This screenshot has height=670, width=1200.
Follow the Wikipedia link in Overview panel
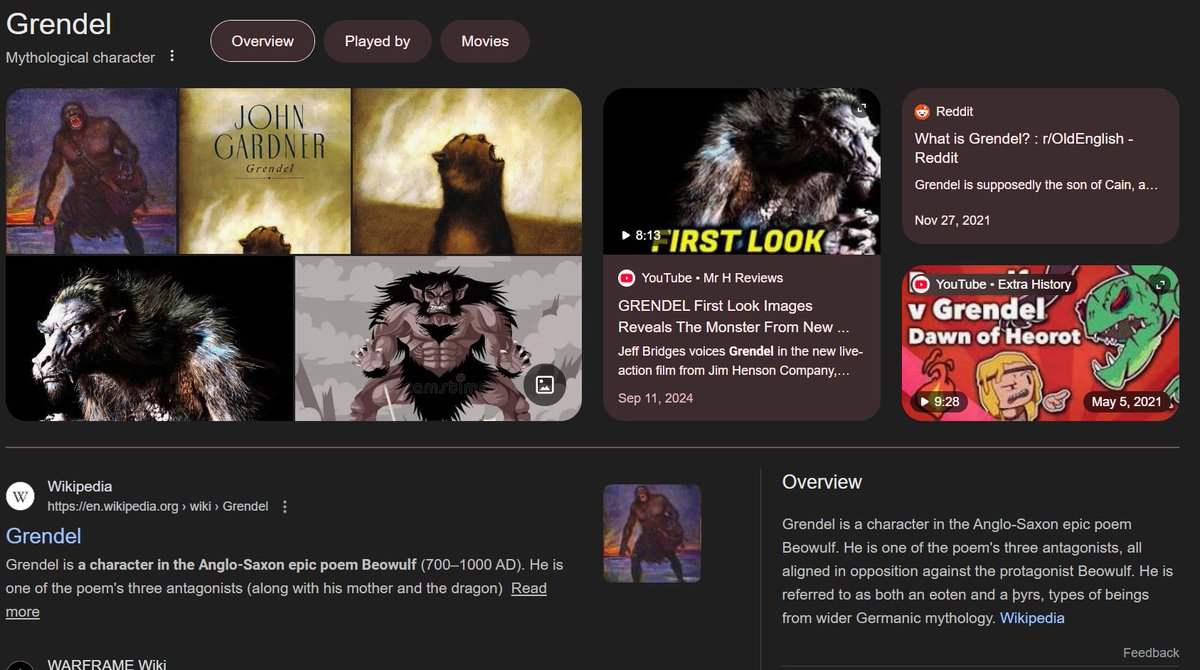click(x=1032, y=618)
